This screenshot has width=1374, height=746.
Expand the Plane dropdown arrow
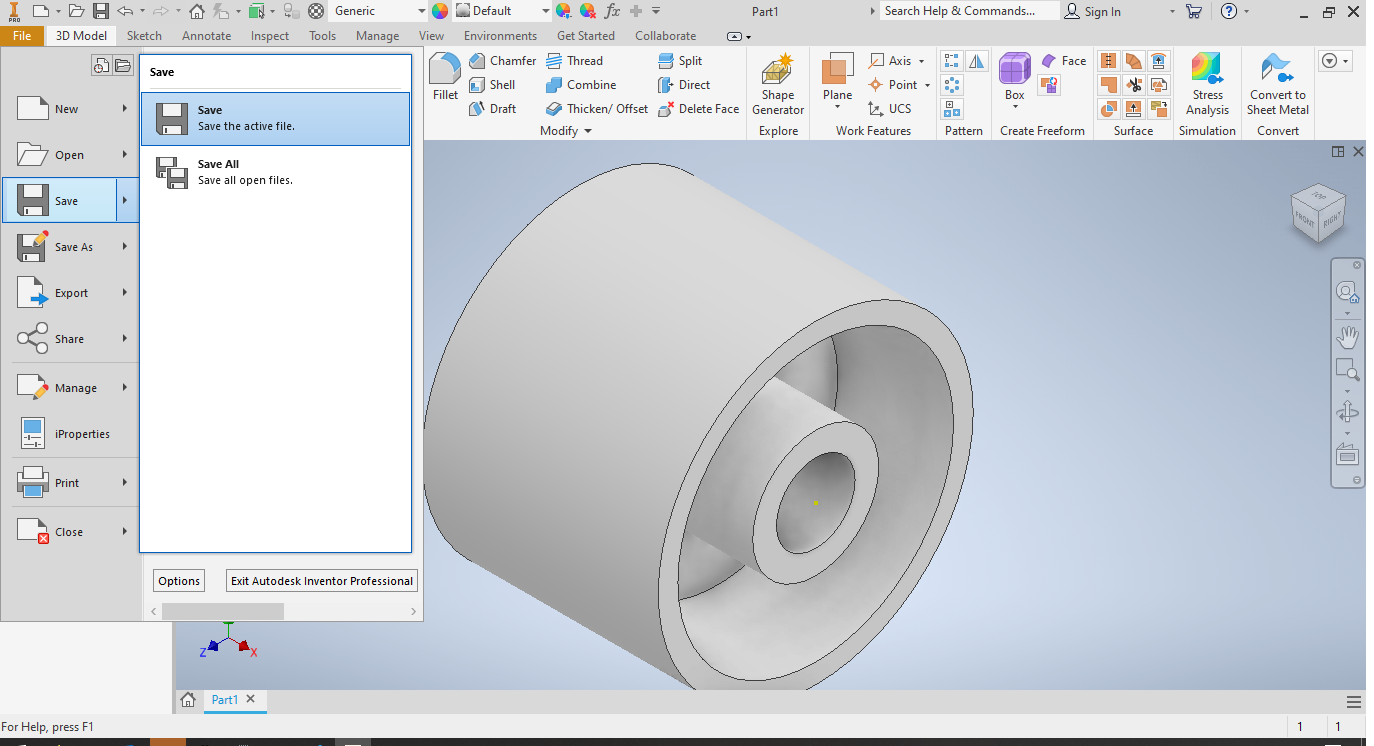[837, 108]
